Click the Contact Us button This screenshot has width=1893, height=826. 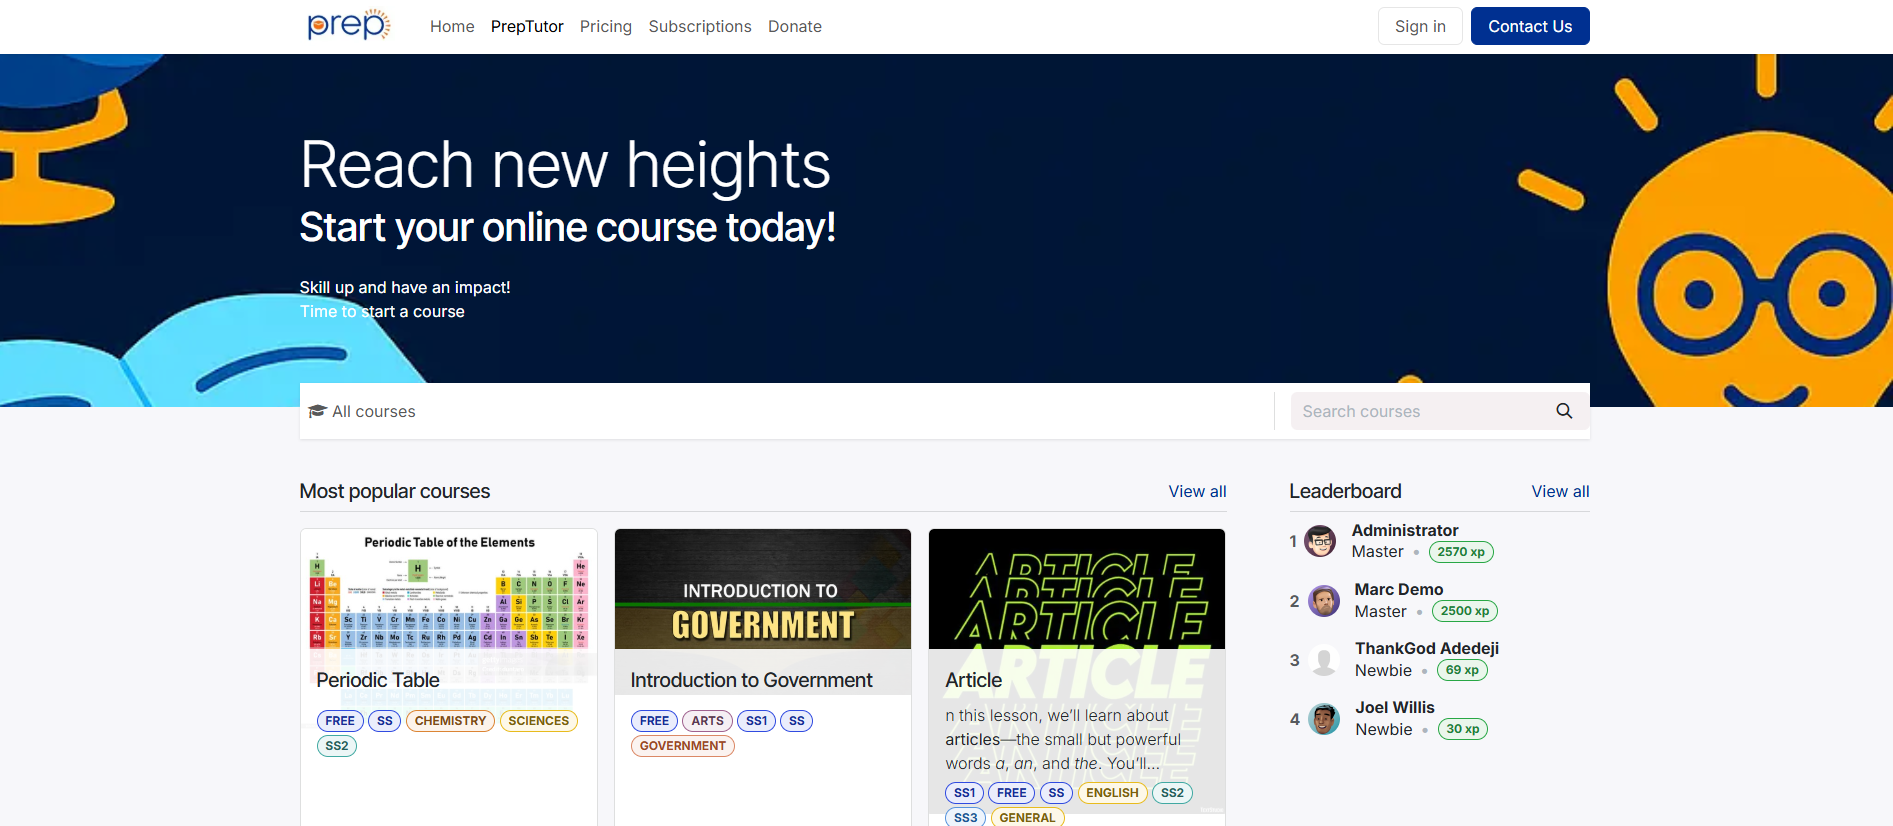tap(1530, 26)
